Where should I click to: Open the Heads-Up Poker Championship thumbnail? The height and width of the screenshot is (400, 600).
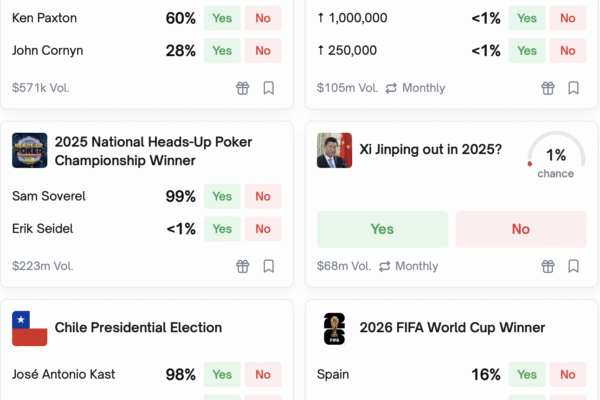coord(30,151)
